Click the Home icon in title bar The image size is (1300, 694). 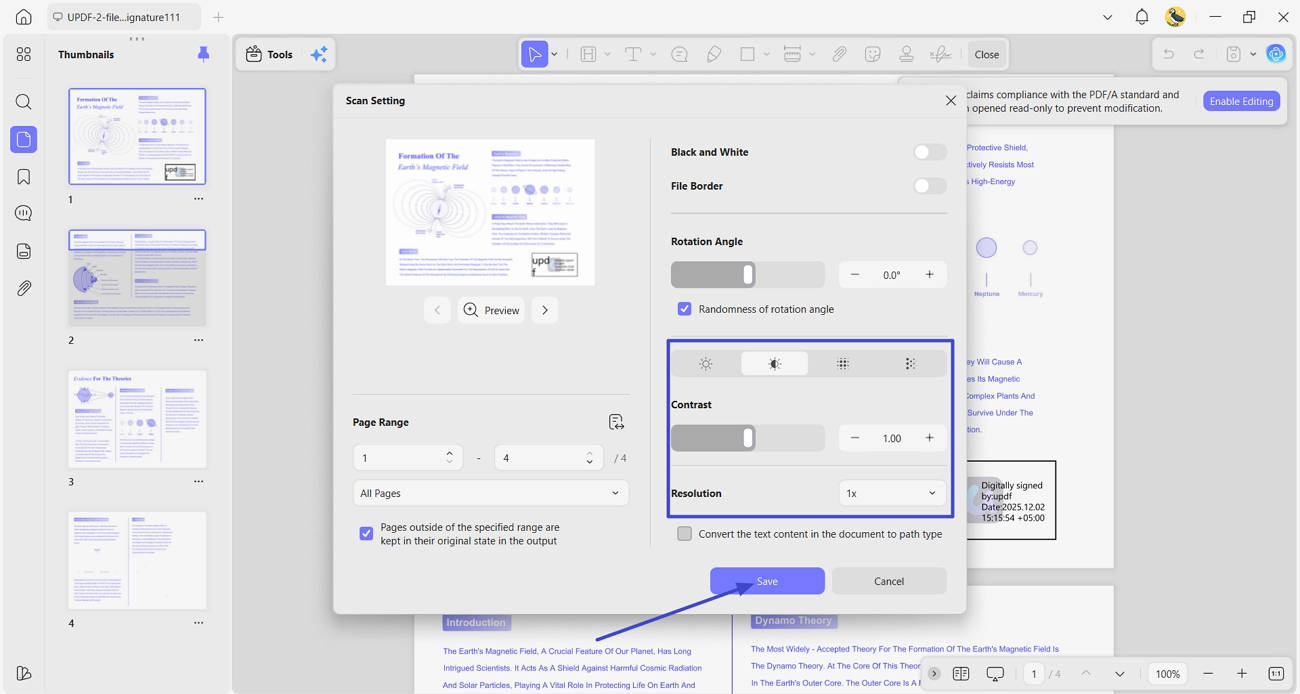click(x=23, y=17)
